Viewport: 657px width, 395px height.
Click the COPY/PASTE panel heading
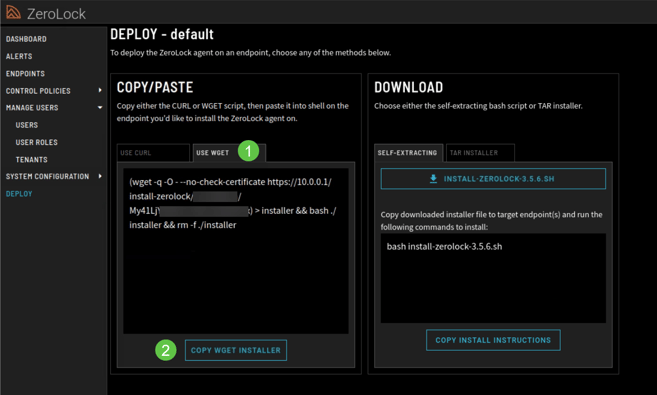155,87
